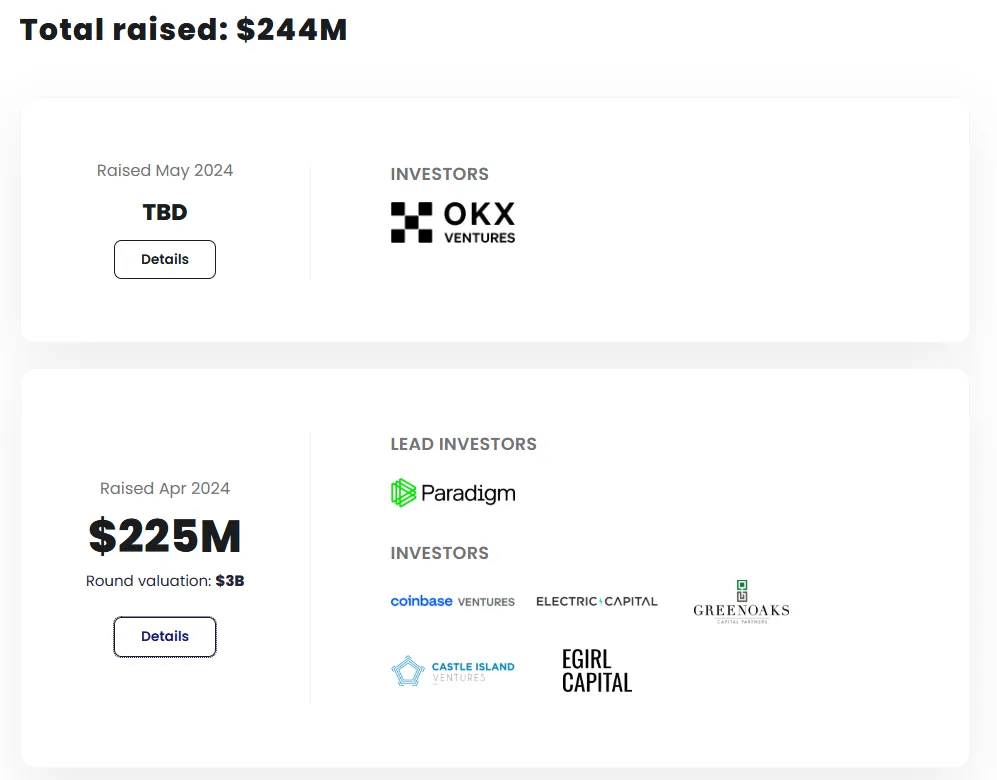Viewport: 997px width, 780px height.
Task: Select the $225M raise amount
Action: [165, 537]
